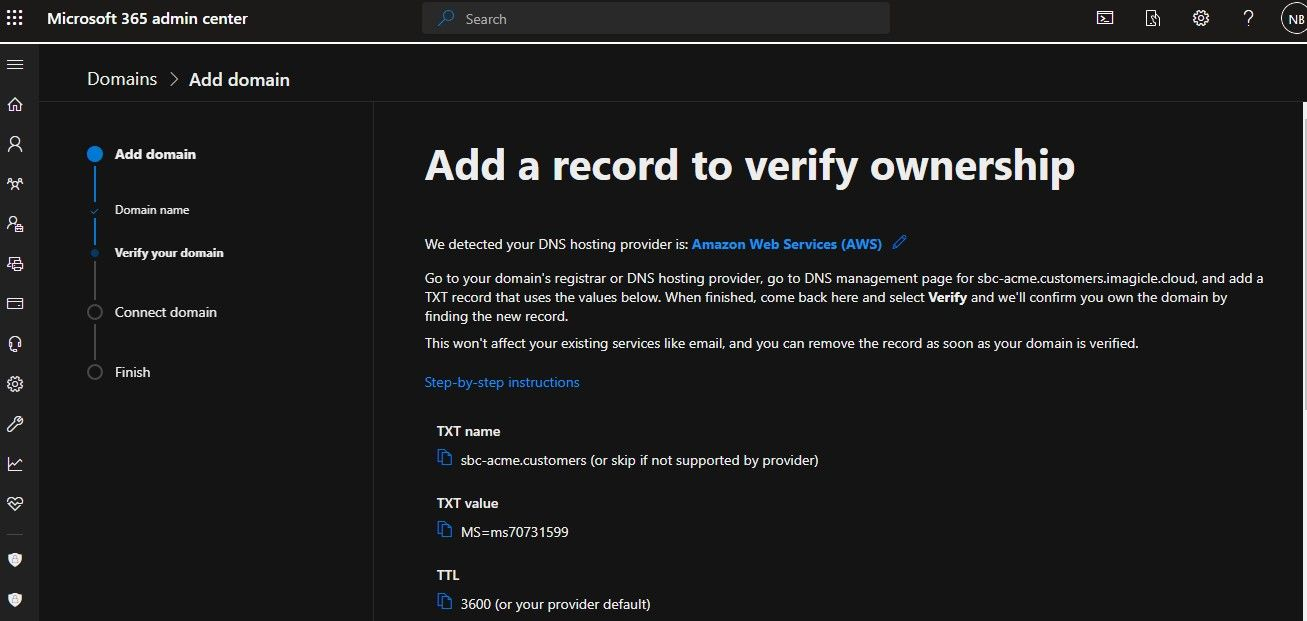Click Amazon Web Services (AWS) provider link
1307x621 pixels.
[786, 244]
